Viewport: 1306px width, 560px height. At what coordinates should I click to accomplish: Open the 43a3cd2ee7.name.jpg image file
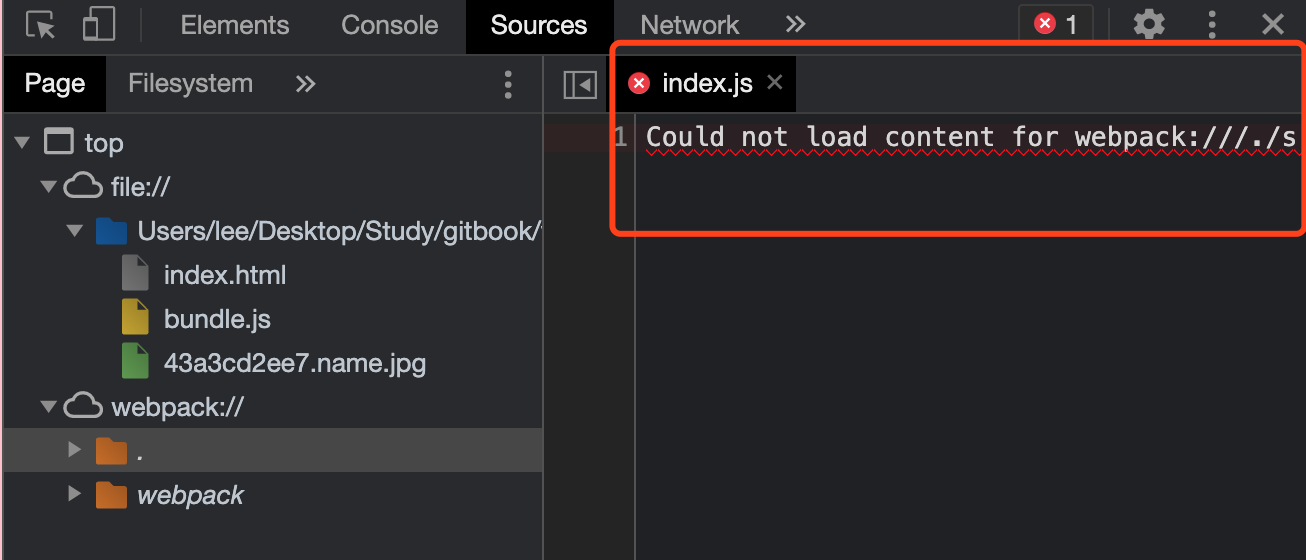click(x=294, y=363)
